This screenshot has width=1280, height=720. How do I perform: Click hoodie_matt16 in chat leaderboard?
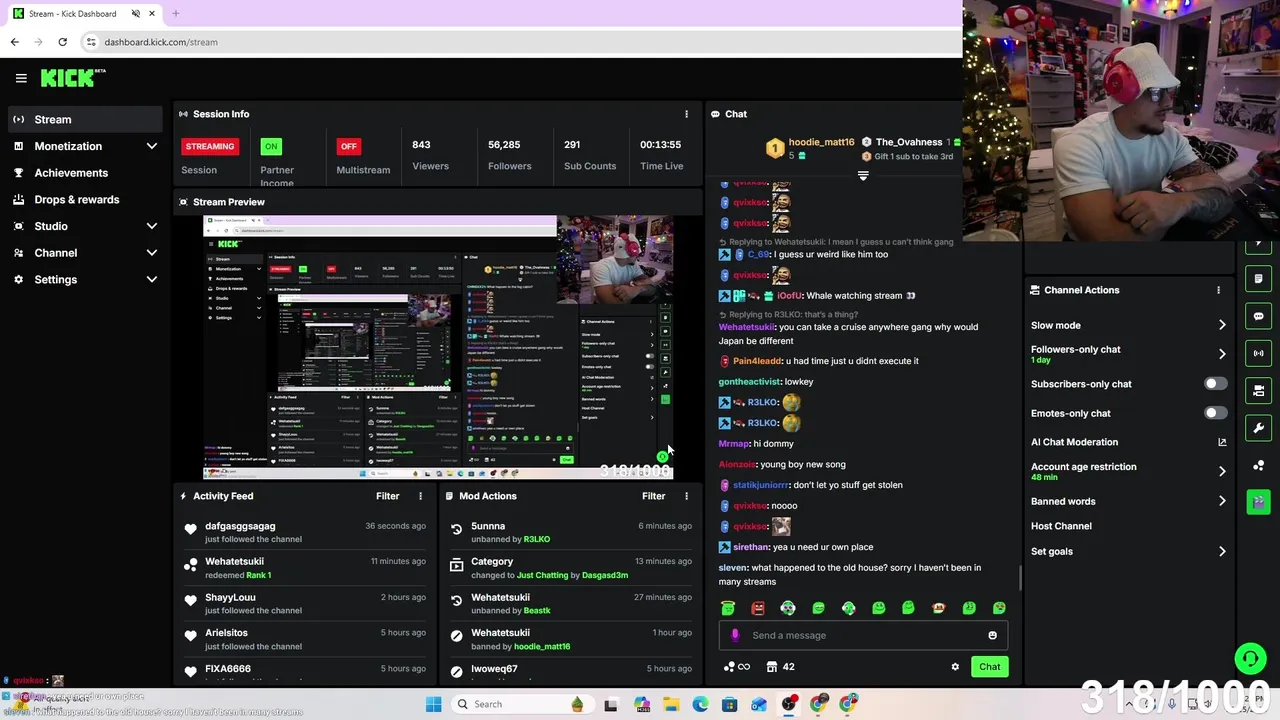point(821,142)
